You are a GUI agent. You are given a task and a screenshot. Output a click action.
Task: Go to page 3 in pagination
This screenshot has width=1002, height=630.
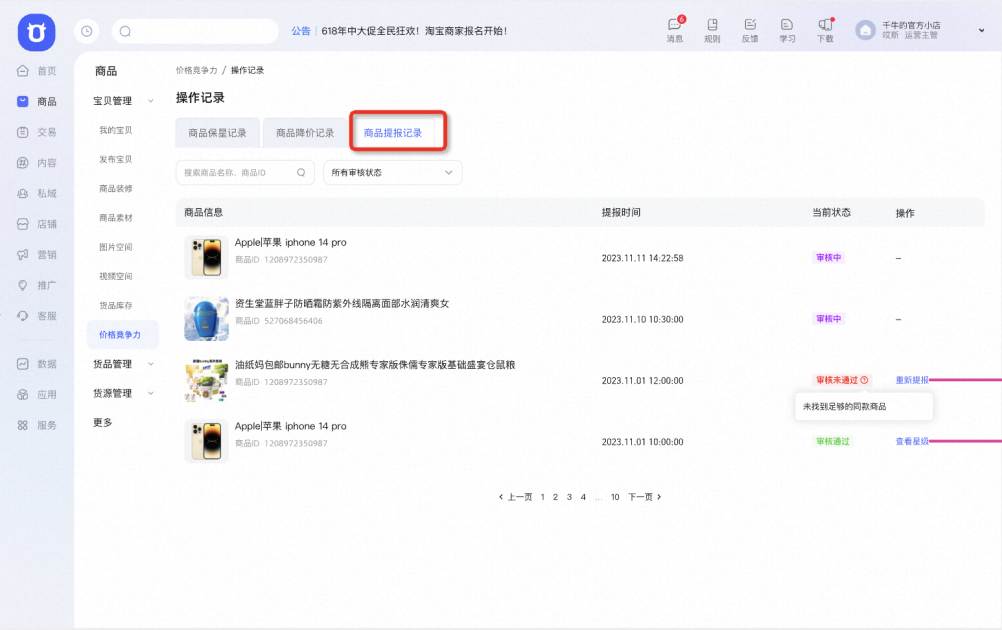click(x=569, y=497)
